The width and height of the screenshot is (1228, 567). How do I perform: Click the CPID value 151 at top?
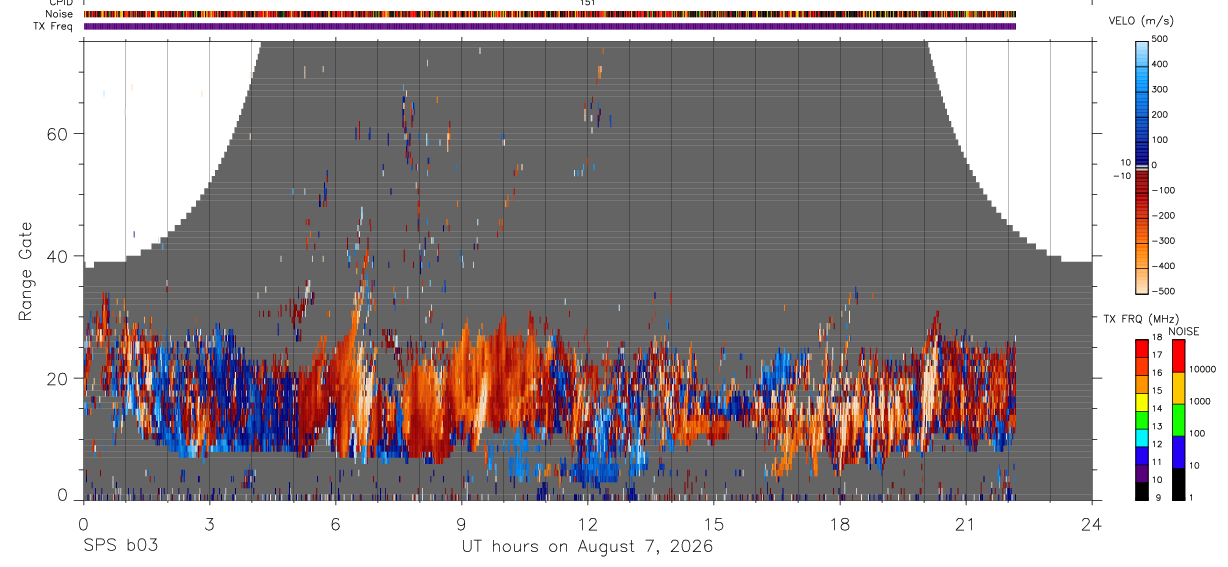pos(587,3)
